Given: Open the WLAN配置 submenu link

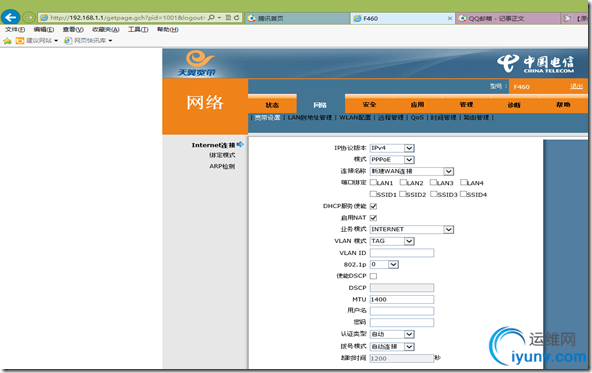Looking at the screenshot, I should (x=355, y=118).
